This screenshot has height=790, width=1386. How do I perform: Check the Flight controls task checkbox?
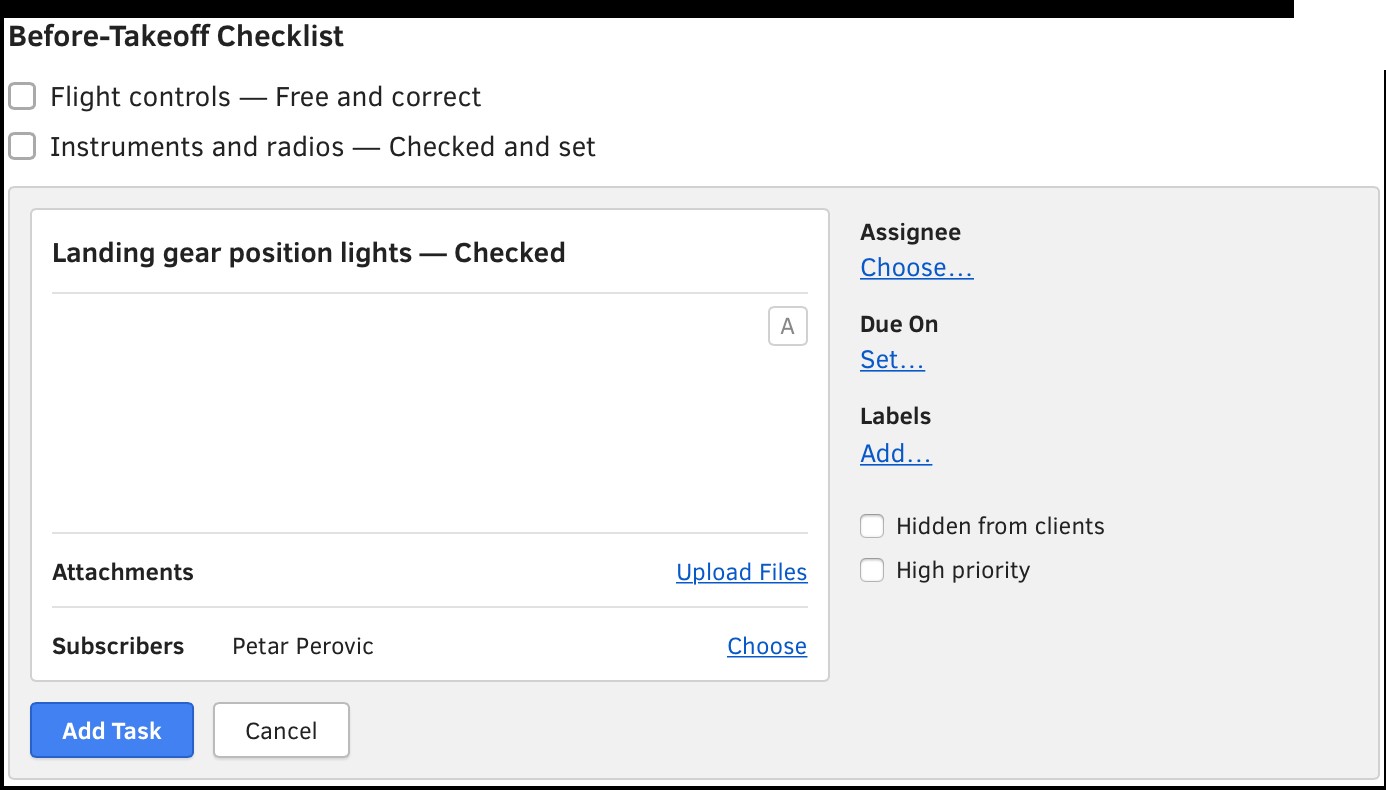click(x=22, y=97)
